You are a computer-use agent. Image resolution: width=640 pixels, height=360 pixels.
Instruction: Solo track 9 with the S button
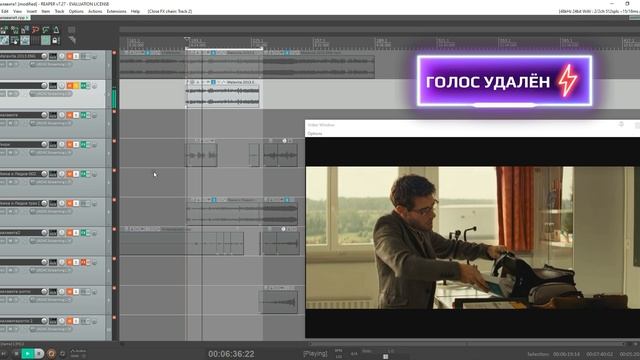(76, 291)
